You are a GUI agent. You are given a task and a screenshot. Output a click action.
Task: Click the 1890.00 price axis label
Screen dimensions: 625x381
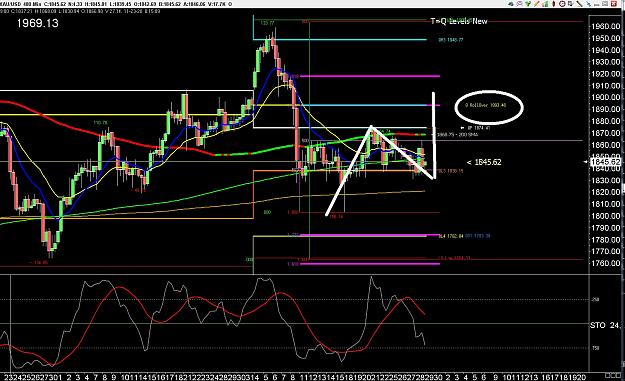(605, 109)
